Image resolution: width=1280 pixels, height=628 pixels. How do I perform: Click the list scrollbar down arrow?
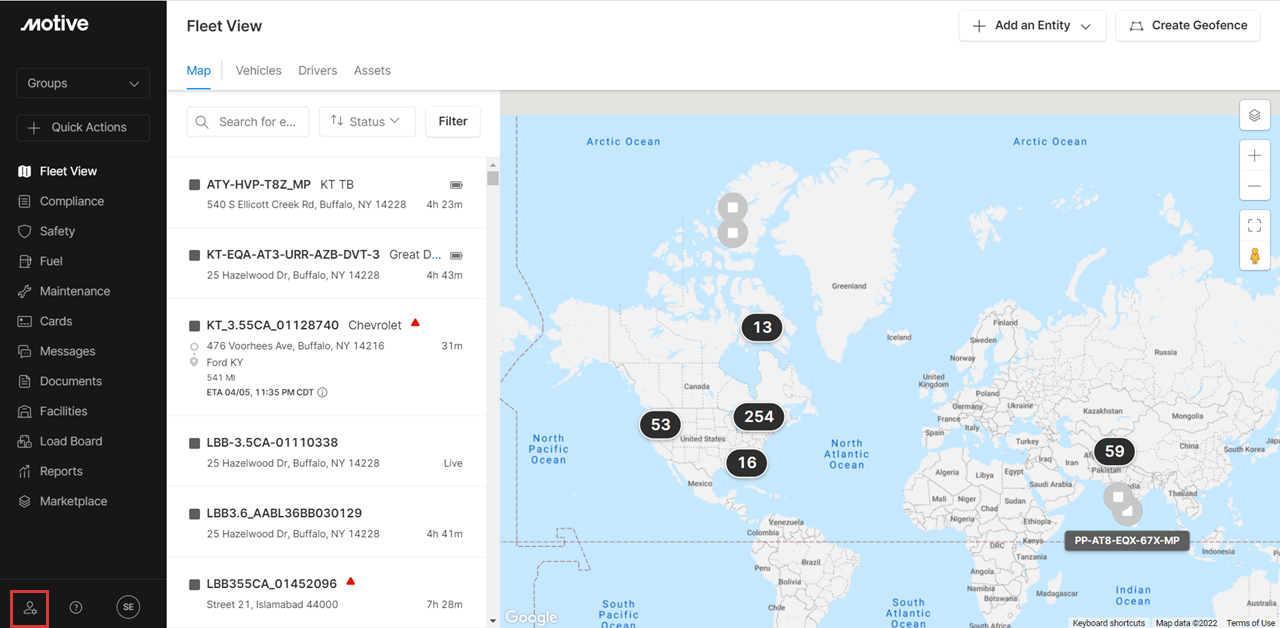pyautogui.click(x=492, y=621)
